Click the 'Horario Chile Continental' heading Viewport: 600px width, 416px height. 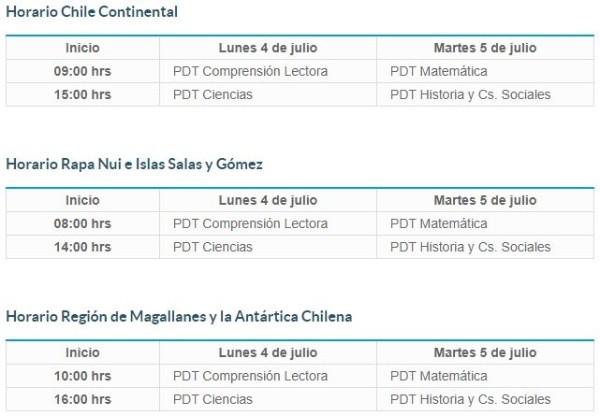tap(92, 12)
